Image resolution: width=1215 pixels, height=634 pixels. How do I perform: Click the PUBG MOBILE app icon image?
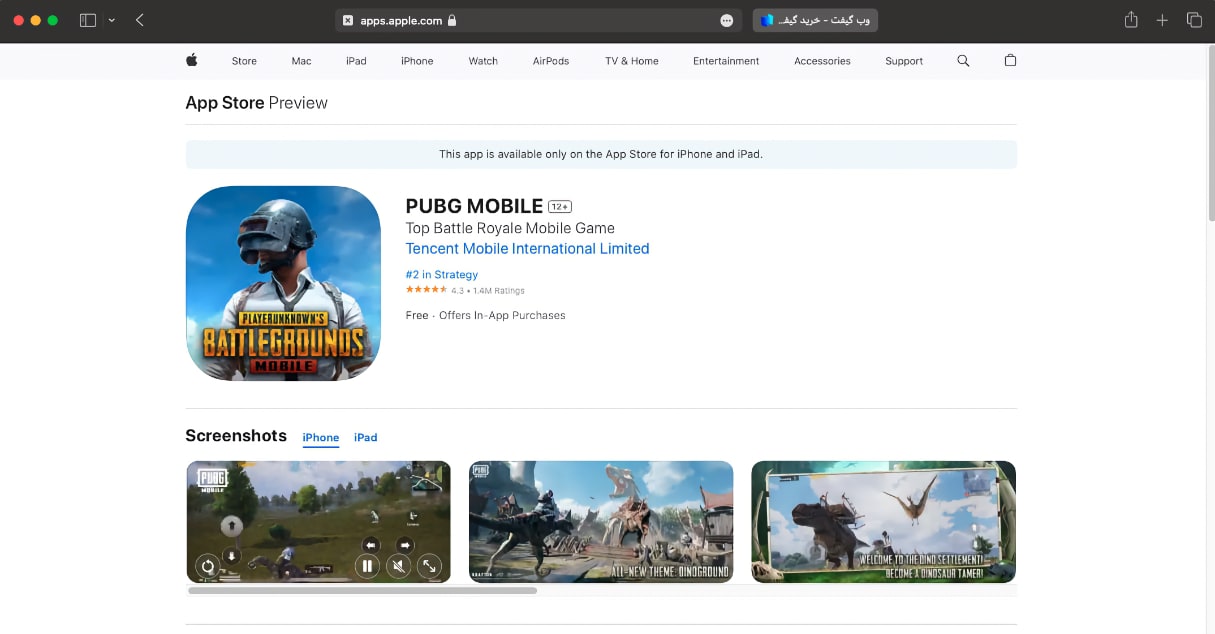coord(283,283)
